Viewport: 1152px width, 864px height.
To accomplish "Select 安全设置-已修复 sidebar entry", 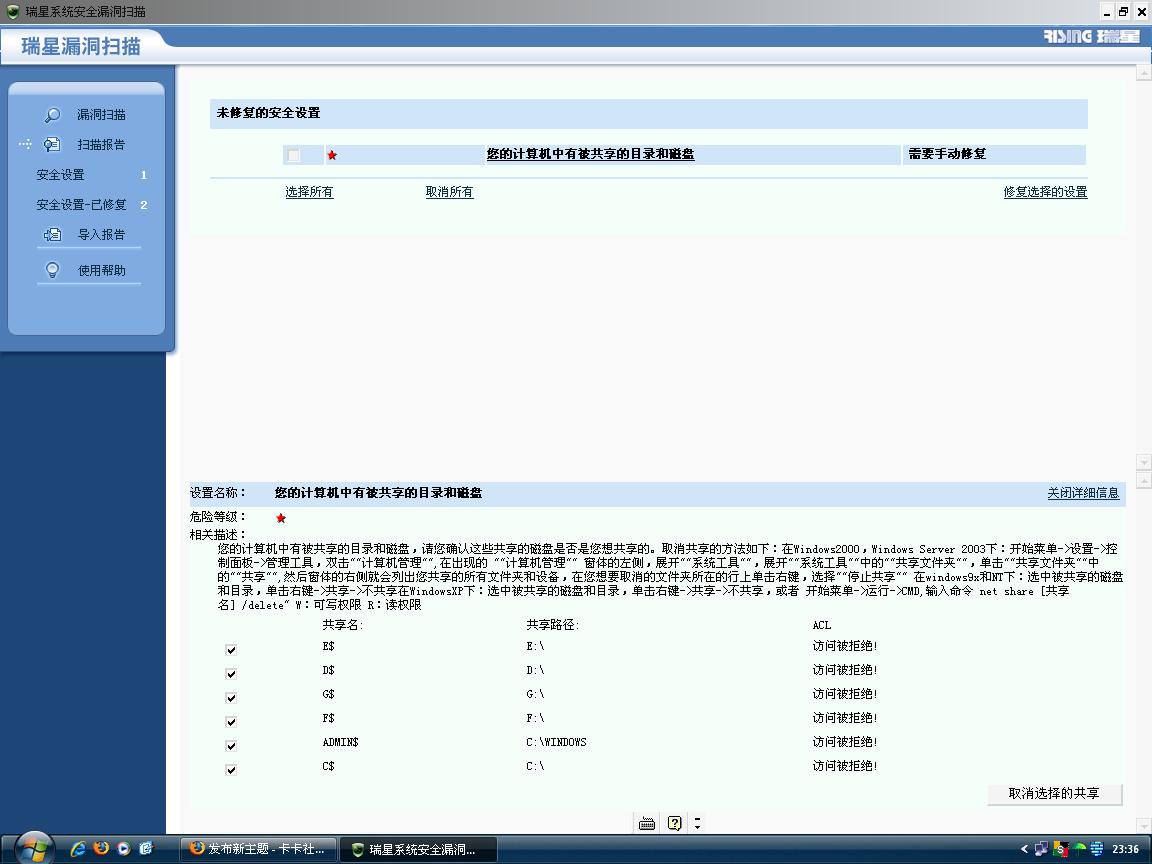I will pos(82,205).
